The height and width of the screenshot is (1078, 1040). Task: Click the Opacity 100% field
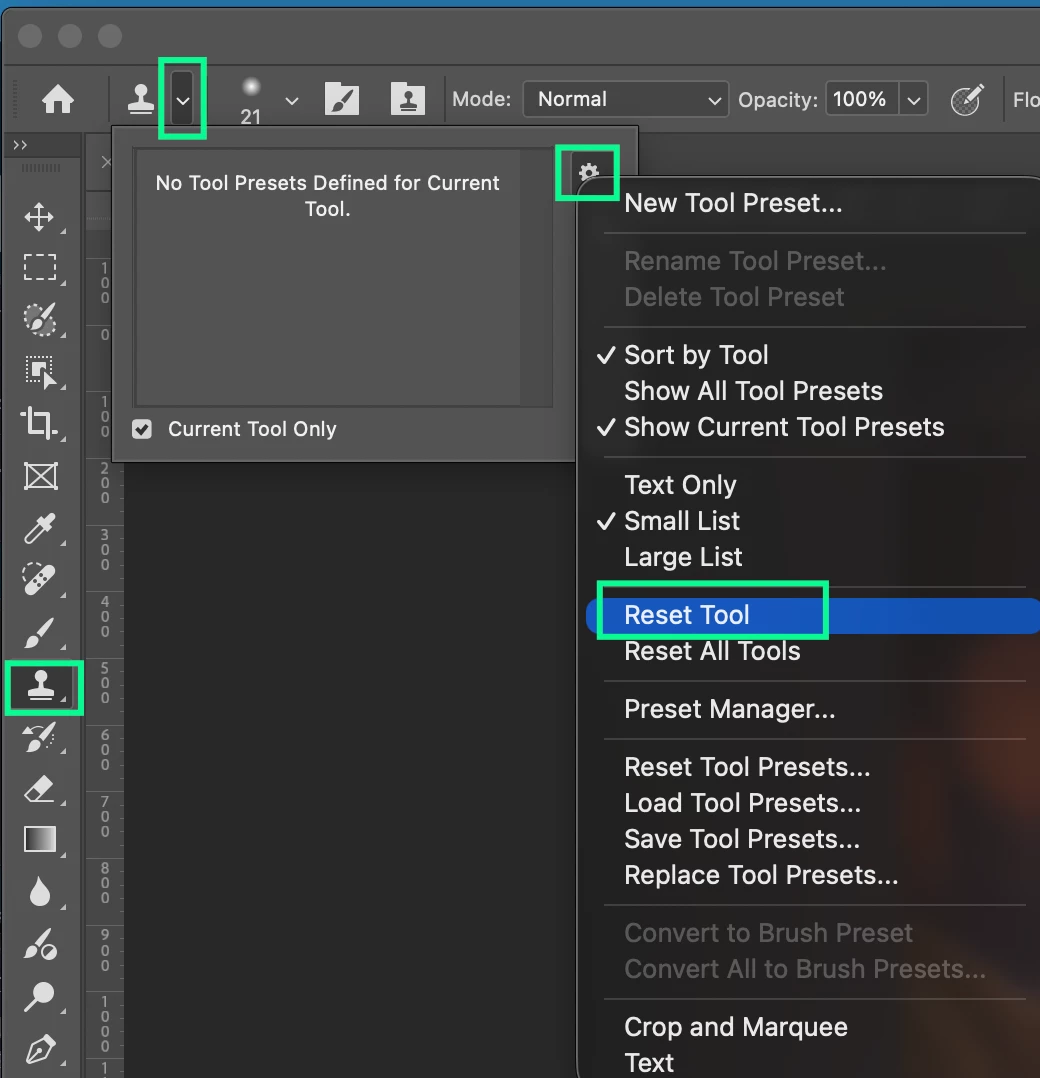(862, 99)
